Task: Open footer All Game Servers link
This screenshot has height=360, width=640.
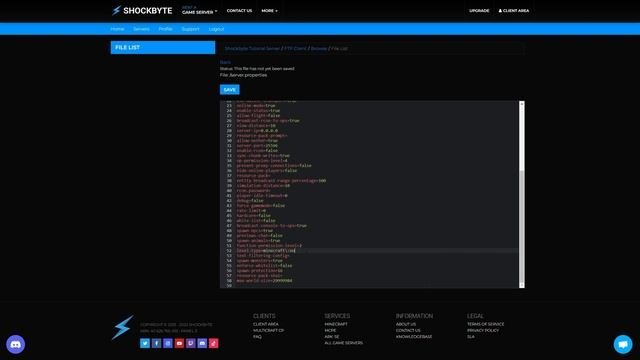Action: point(344,343)
